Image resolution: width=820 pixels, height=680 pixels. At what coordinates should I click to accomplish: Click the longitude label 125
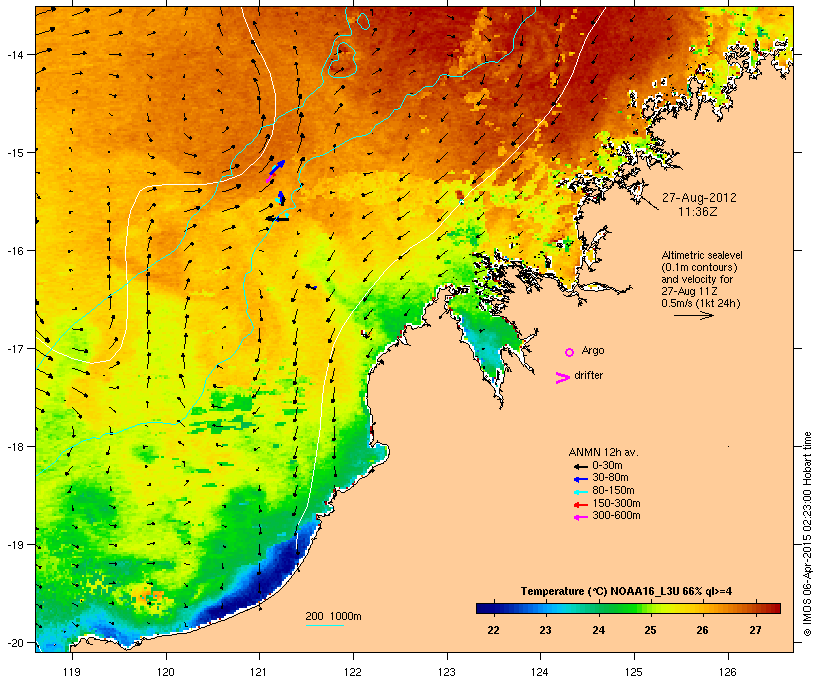click(634, 672)
